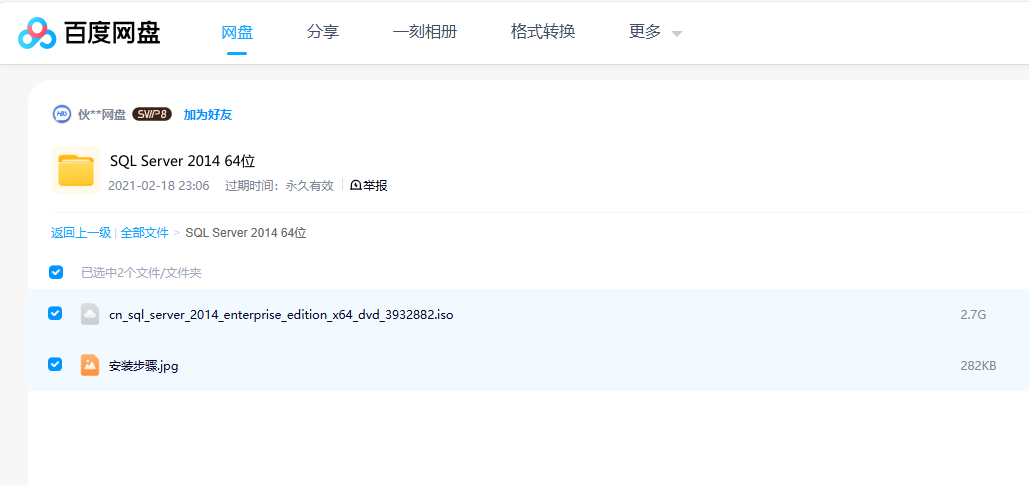The width and height of the screenshot is (1029, 485).
Task: Click the 加为好友 link
Action: [x=208, y=115]
